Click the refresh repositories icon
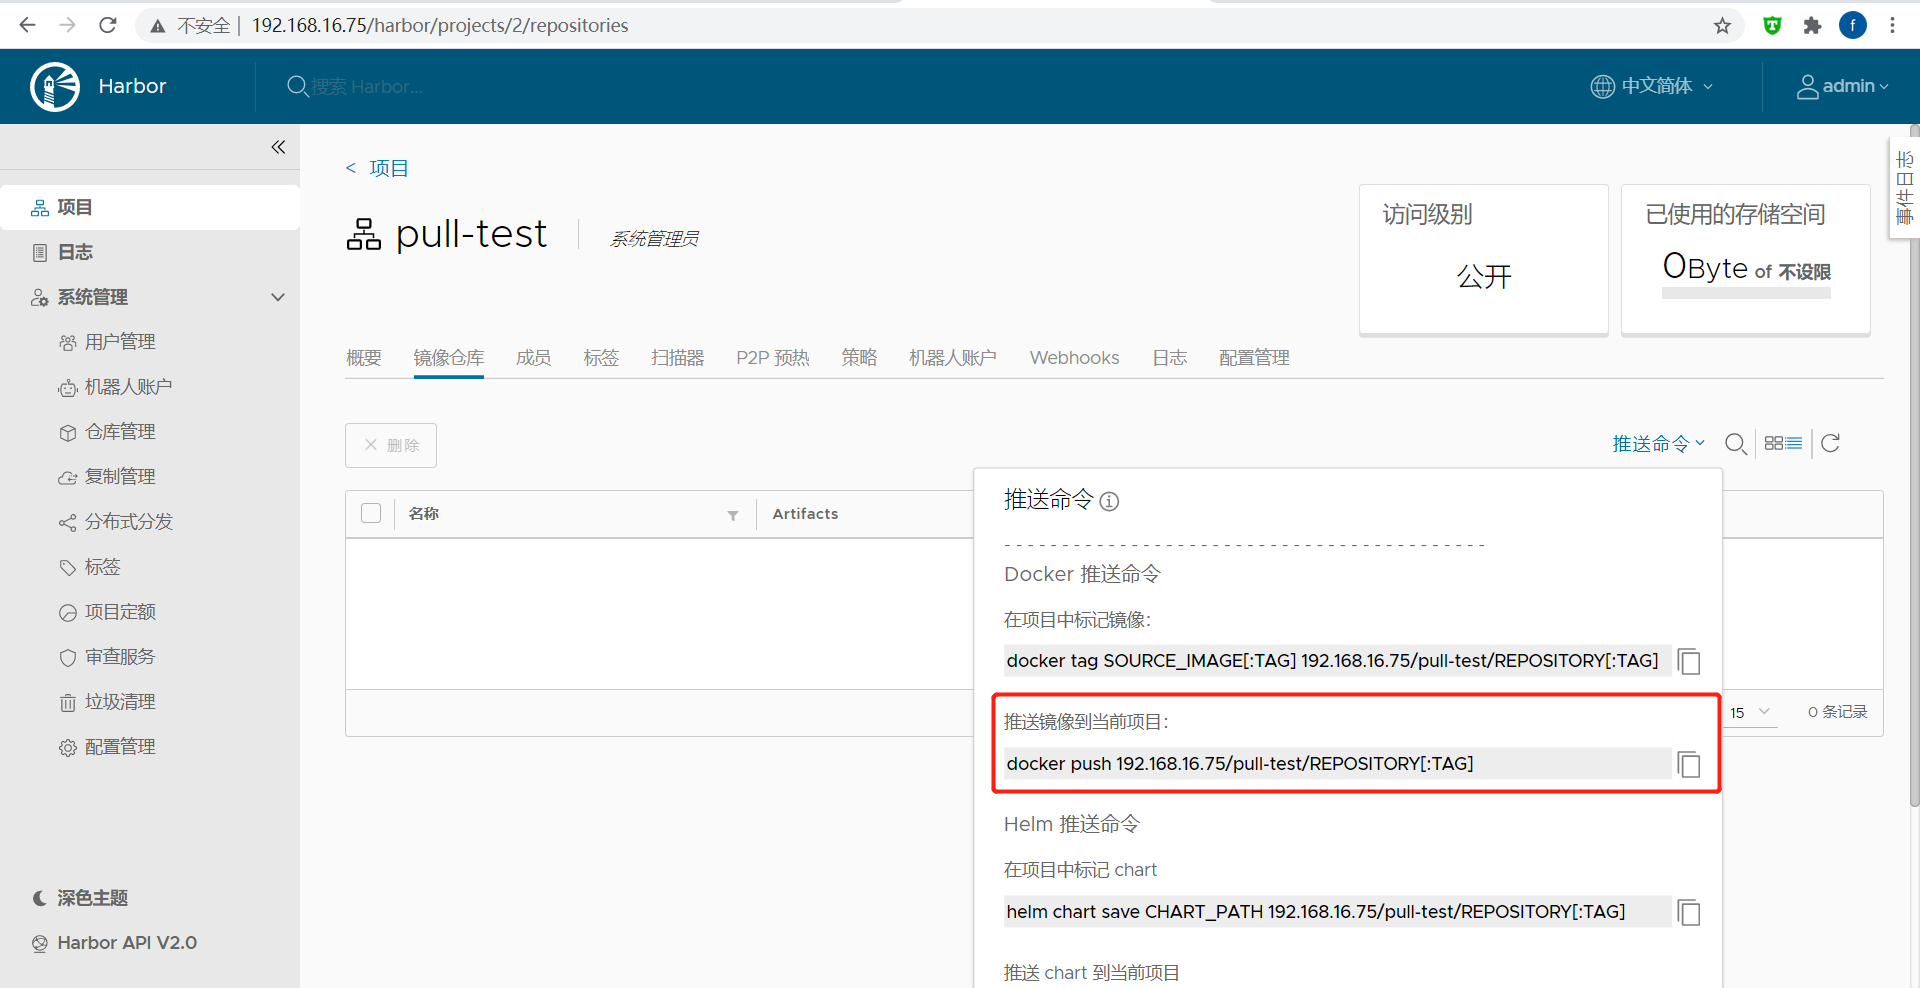This screenshot has height=988, width=1920. point(1830,443)
